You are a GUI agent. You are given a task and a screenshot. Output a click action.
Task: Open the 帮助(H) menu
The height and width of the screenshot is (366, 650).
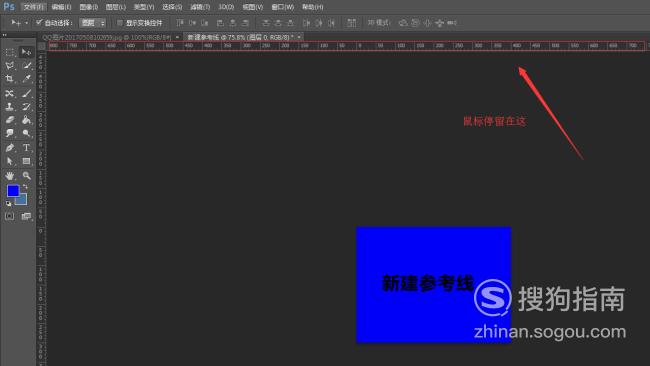coord(313,7)
